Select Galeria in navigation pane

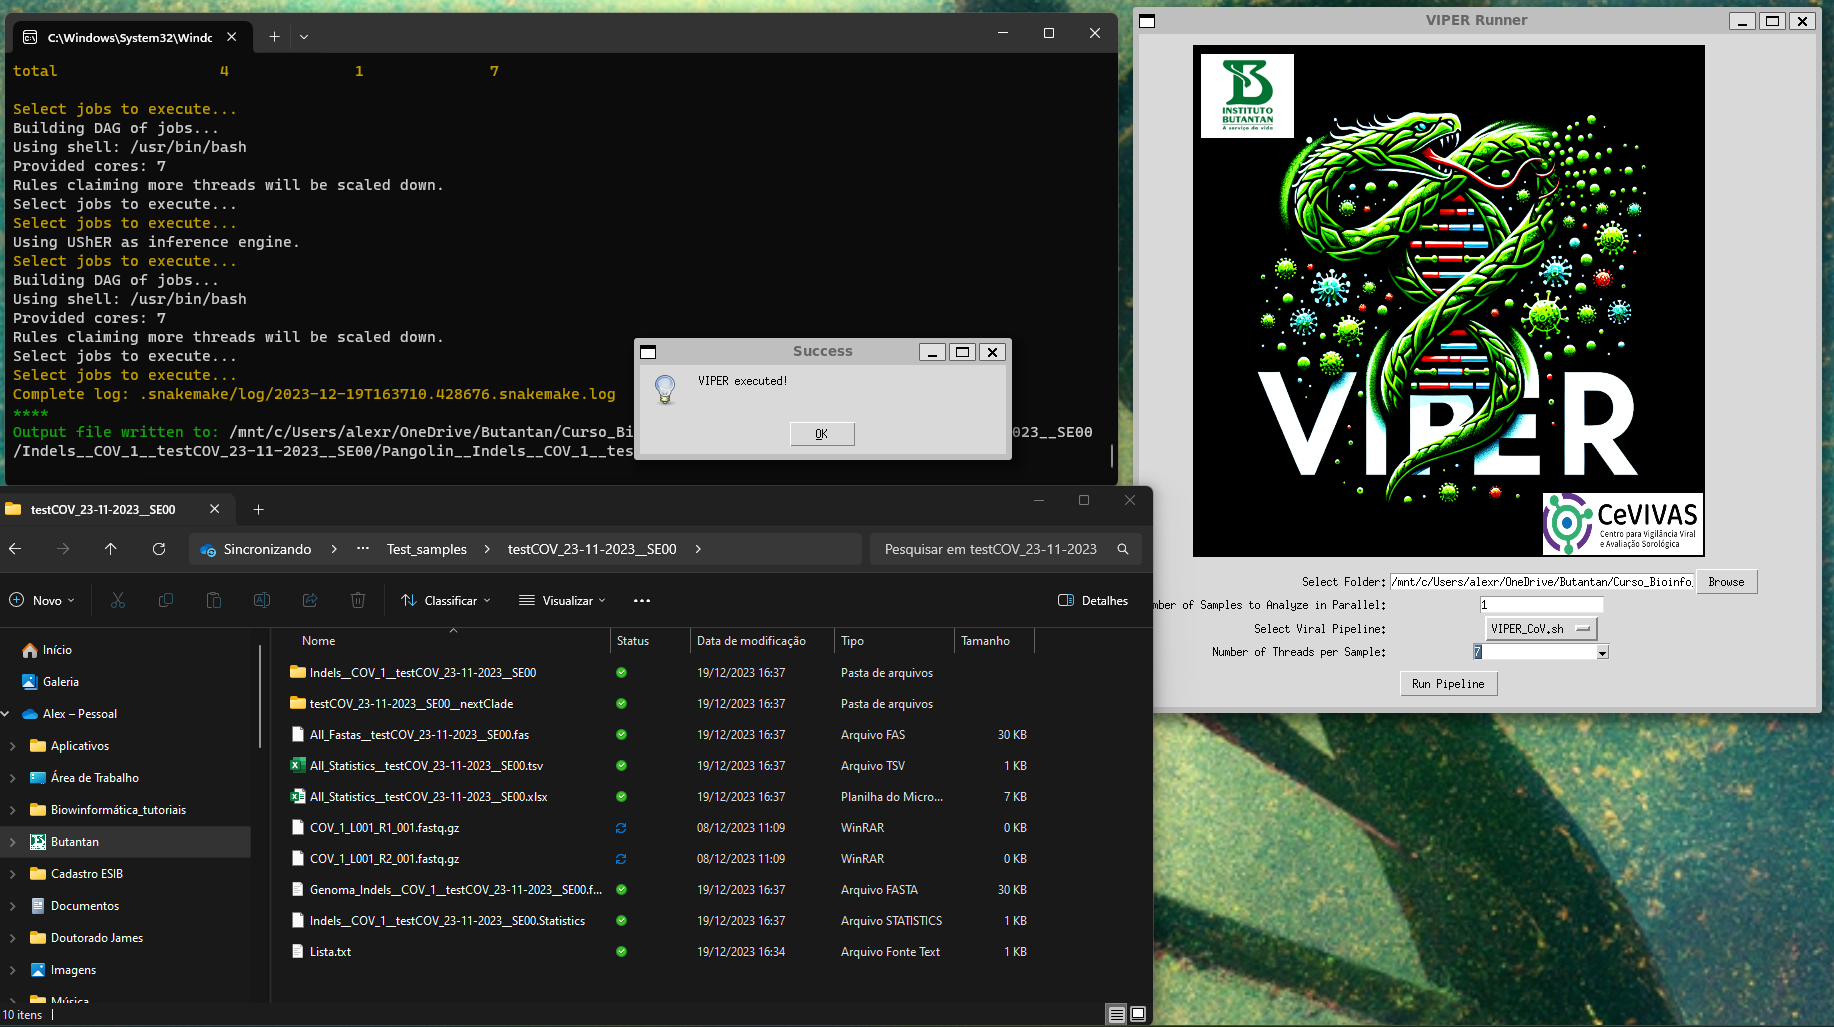coord(60,682)
